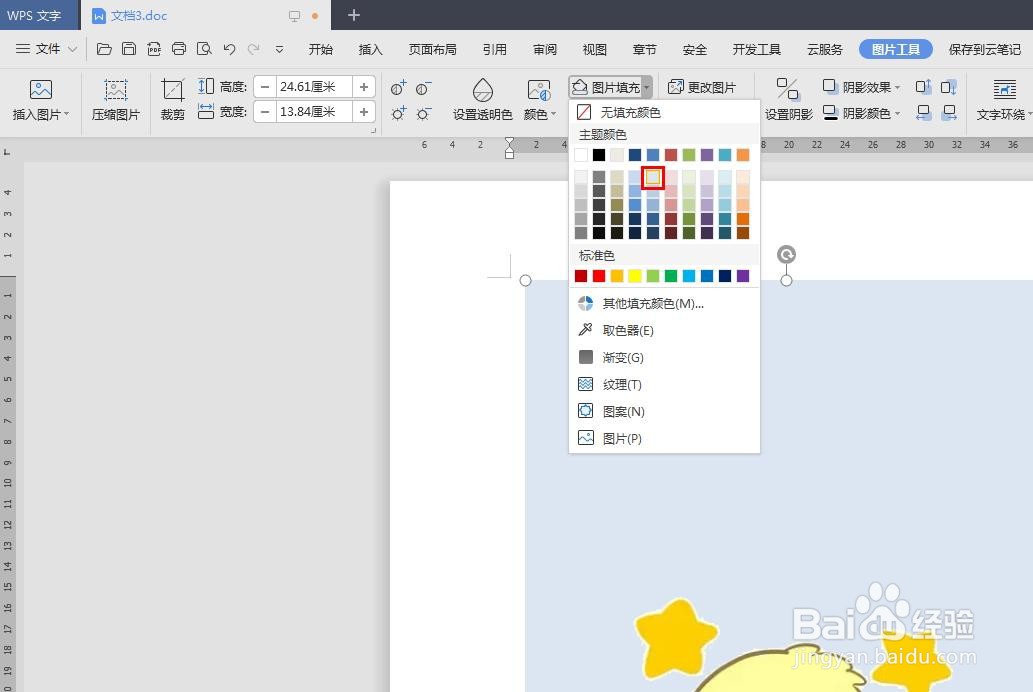This screenshot has height=692, width=1033.
Task: Click the Insert Picture icon
Action: [41, 90]
